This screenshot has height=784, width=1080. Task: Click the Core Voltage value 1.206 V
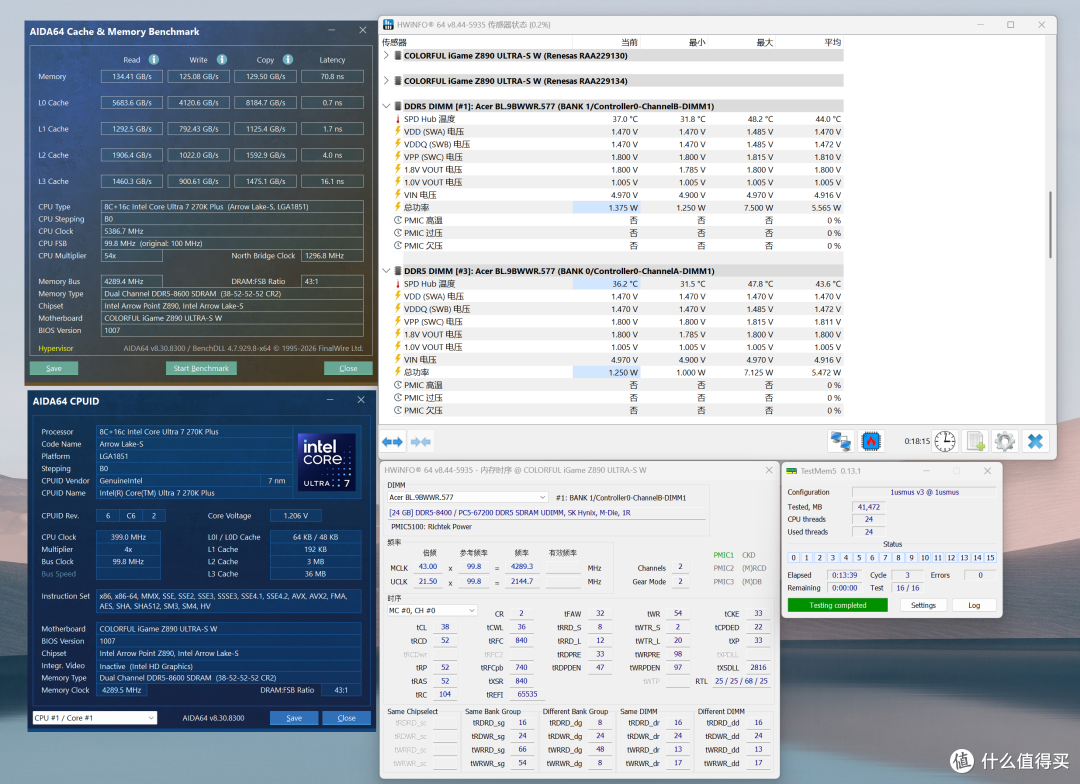pos(295,515)
